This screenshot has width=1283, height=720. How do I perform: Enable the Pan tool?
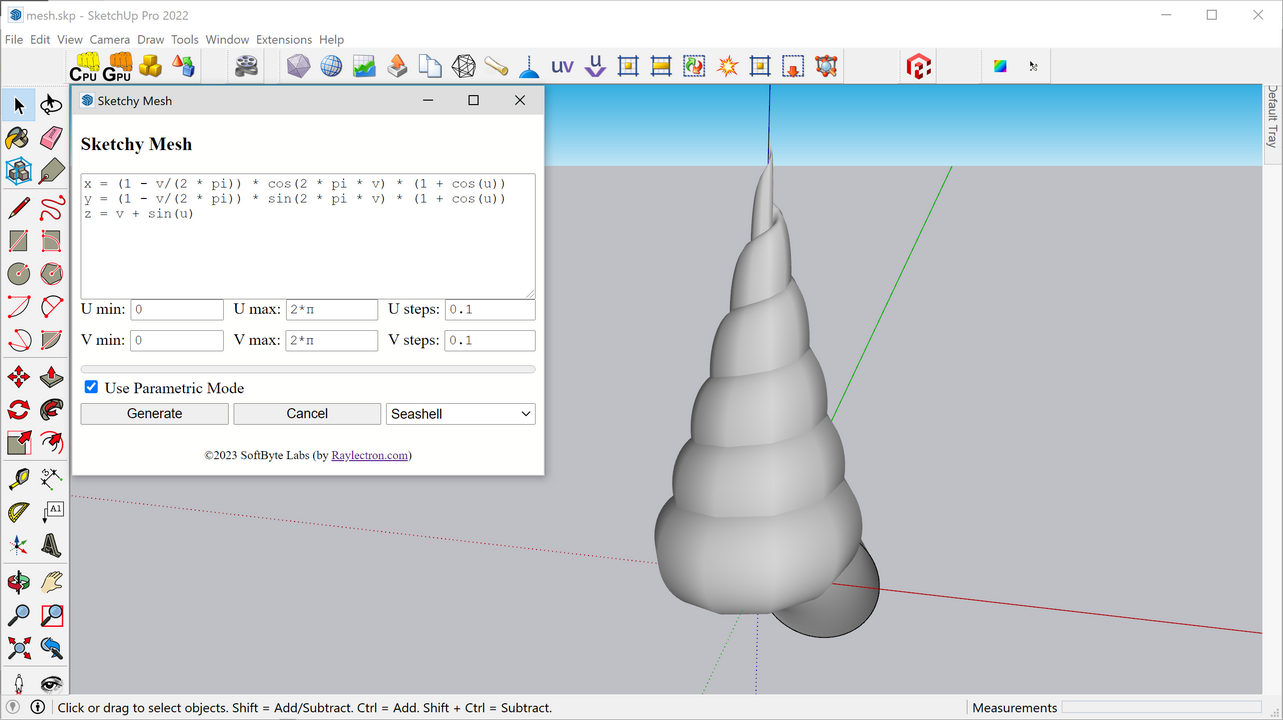(x=51, y=581)
